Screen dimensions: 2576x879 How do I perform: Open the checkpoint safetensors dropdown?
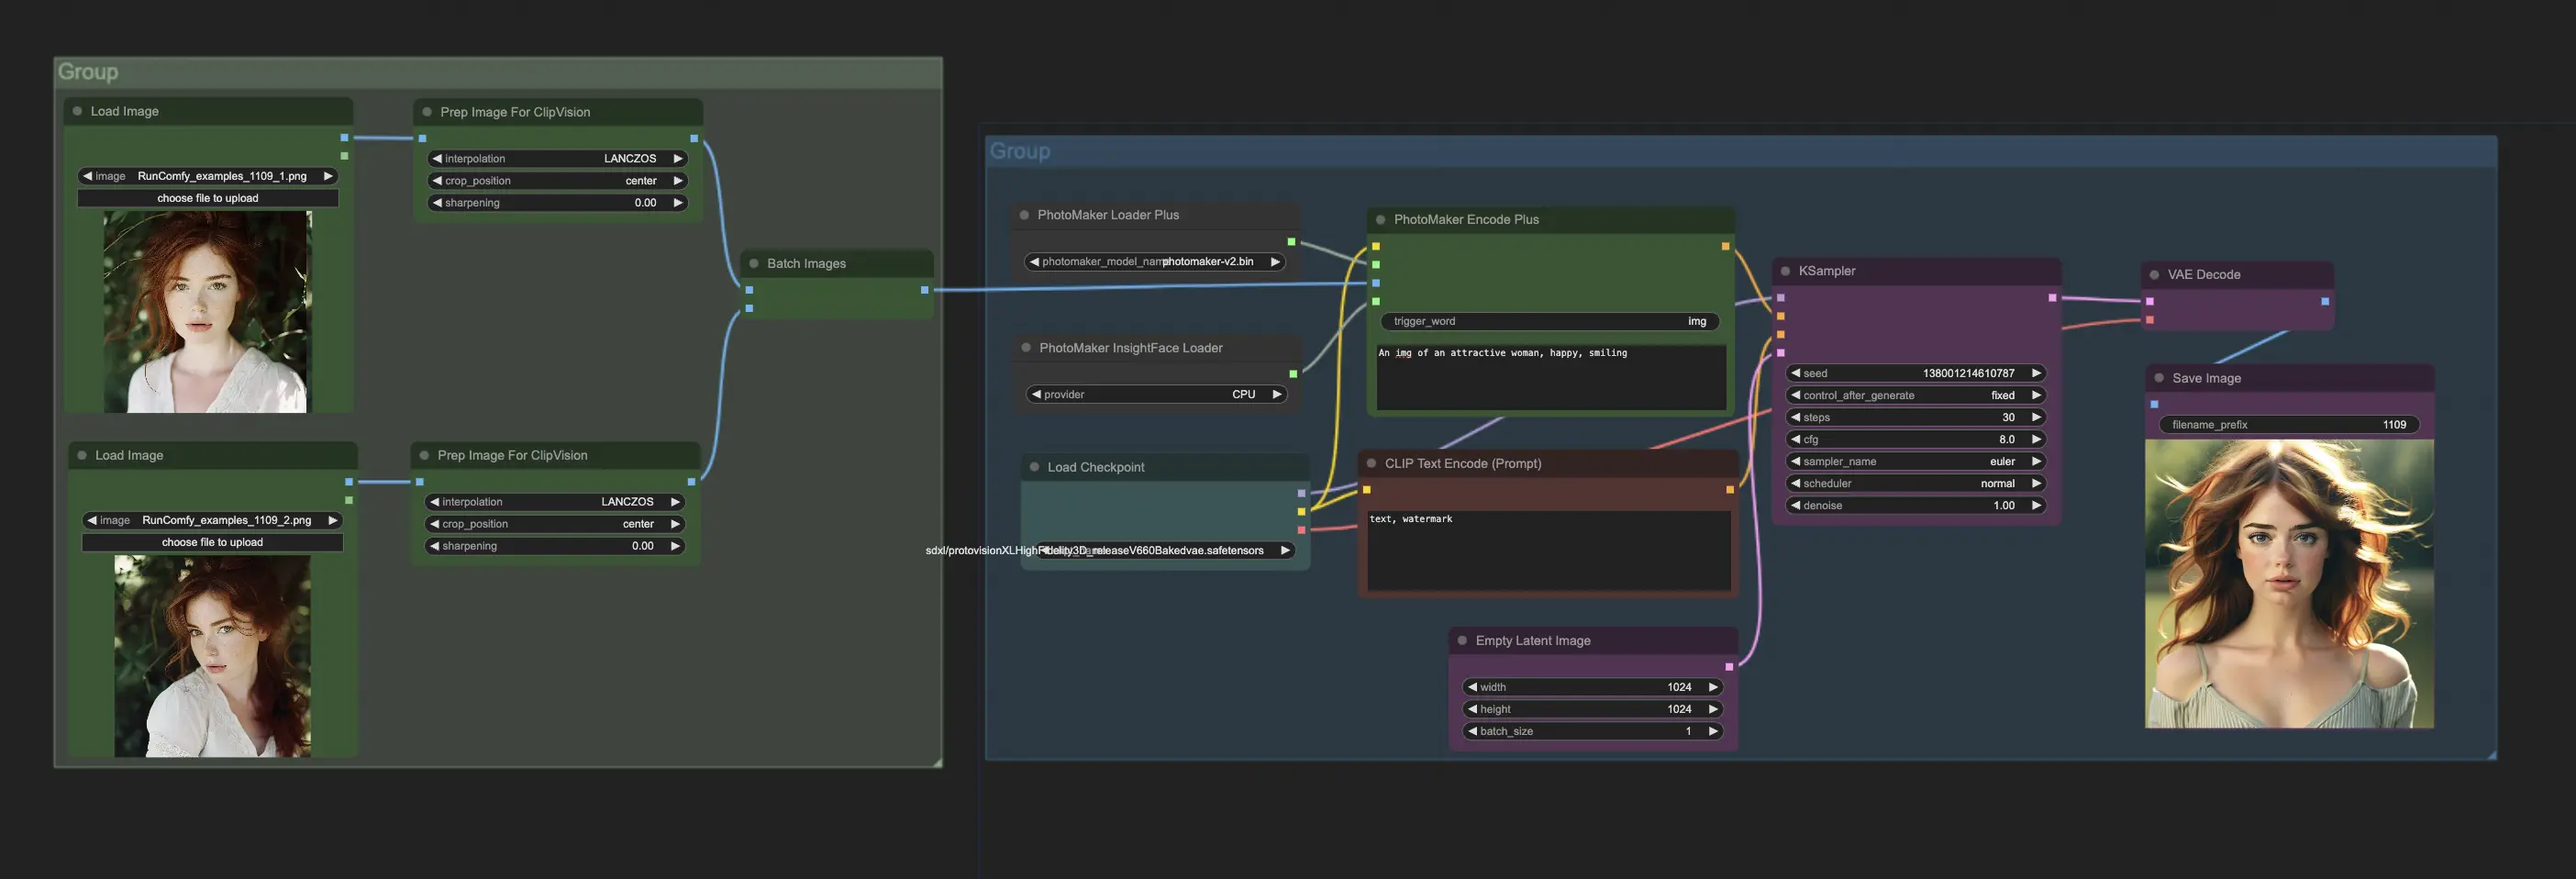(1165, 550)
